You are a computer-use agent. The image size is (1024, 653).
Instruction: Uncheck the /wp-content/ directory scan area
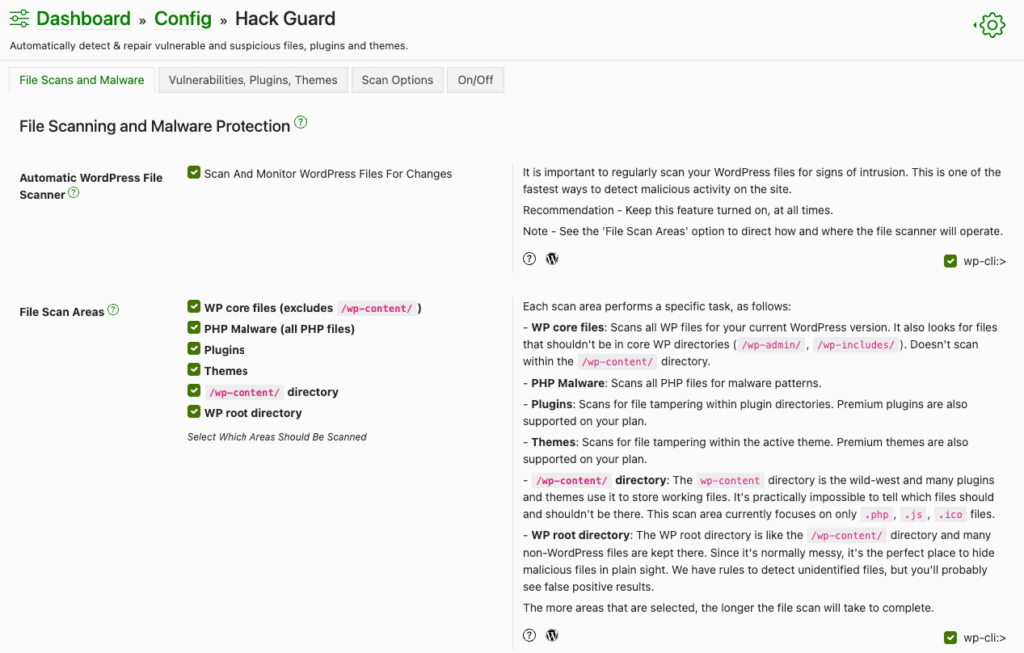(193, 391)
